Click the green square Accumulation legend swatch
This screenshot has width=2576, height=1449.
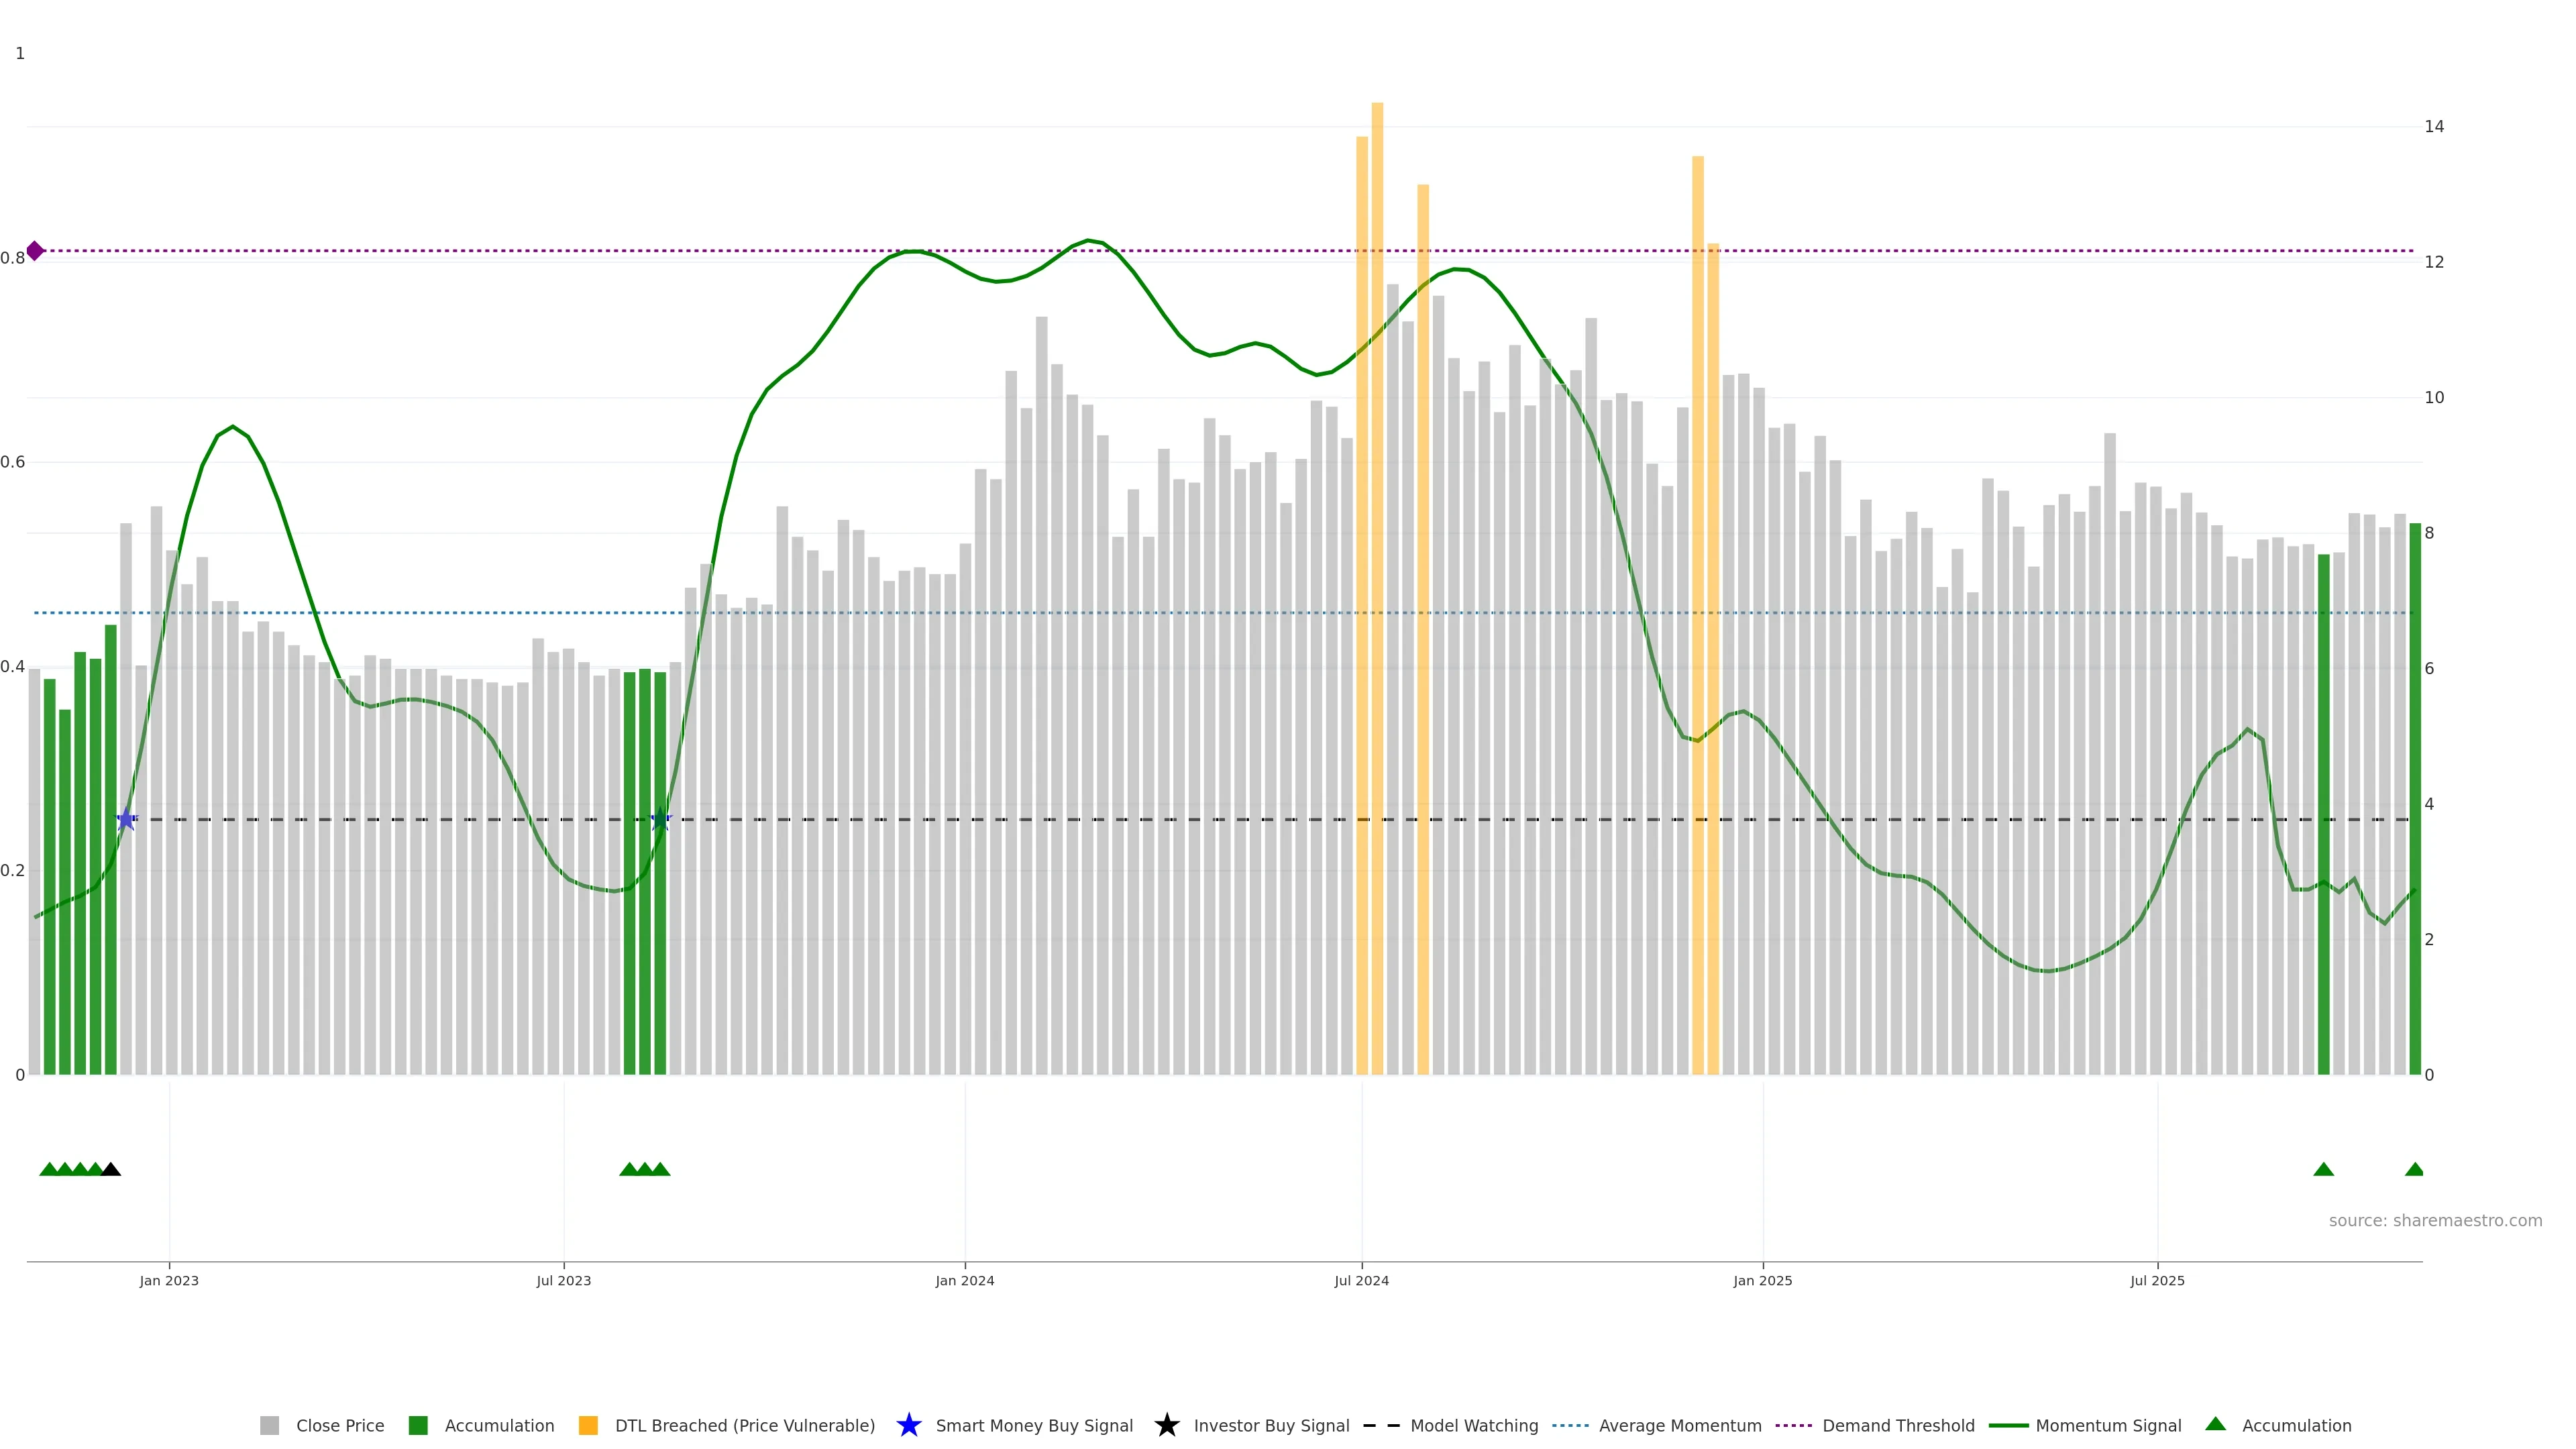[418, 1426]
